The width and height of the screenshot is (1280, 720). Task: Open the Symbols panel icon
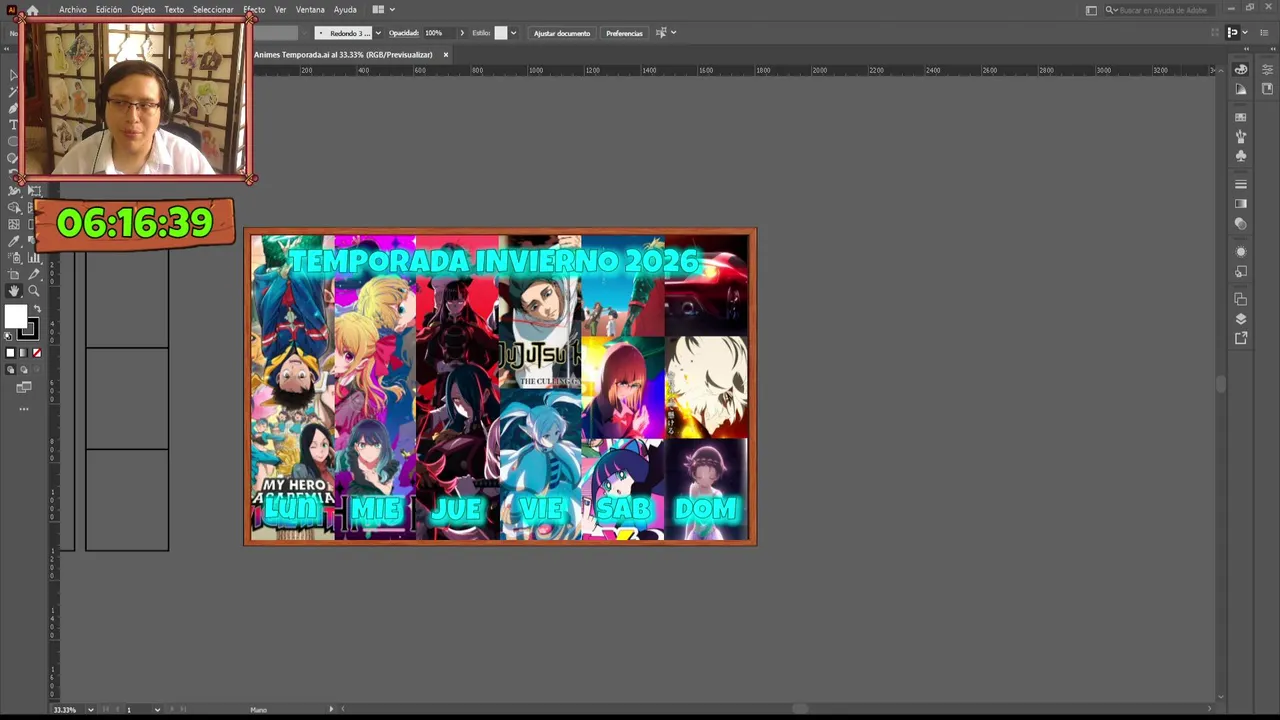pyautogui.click(x=1240, y=155)
